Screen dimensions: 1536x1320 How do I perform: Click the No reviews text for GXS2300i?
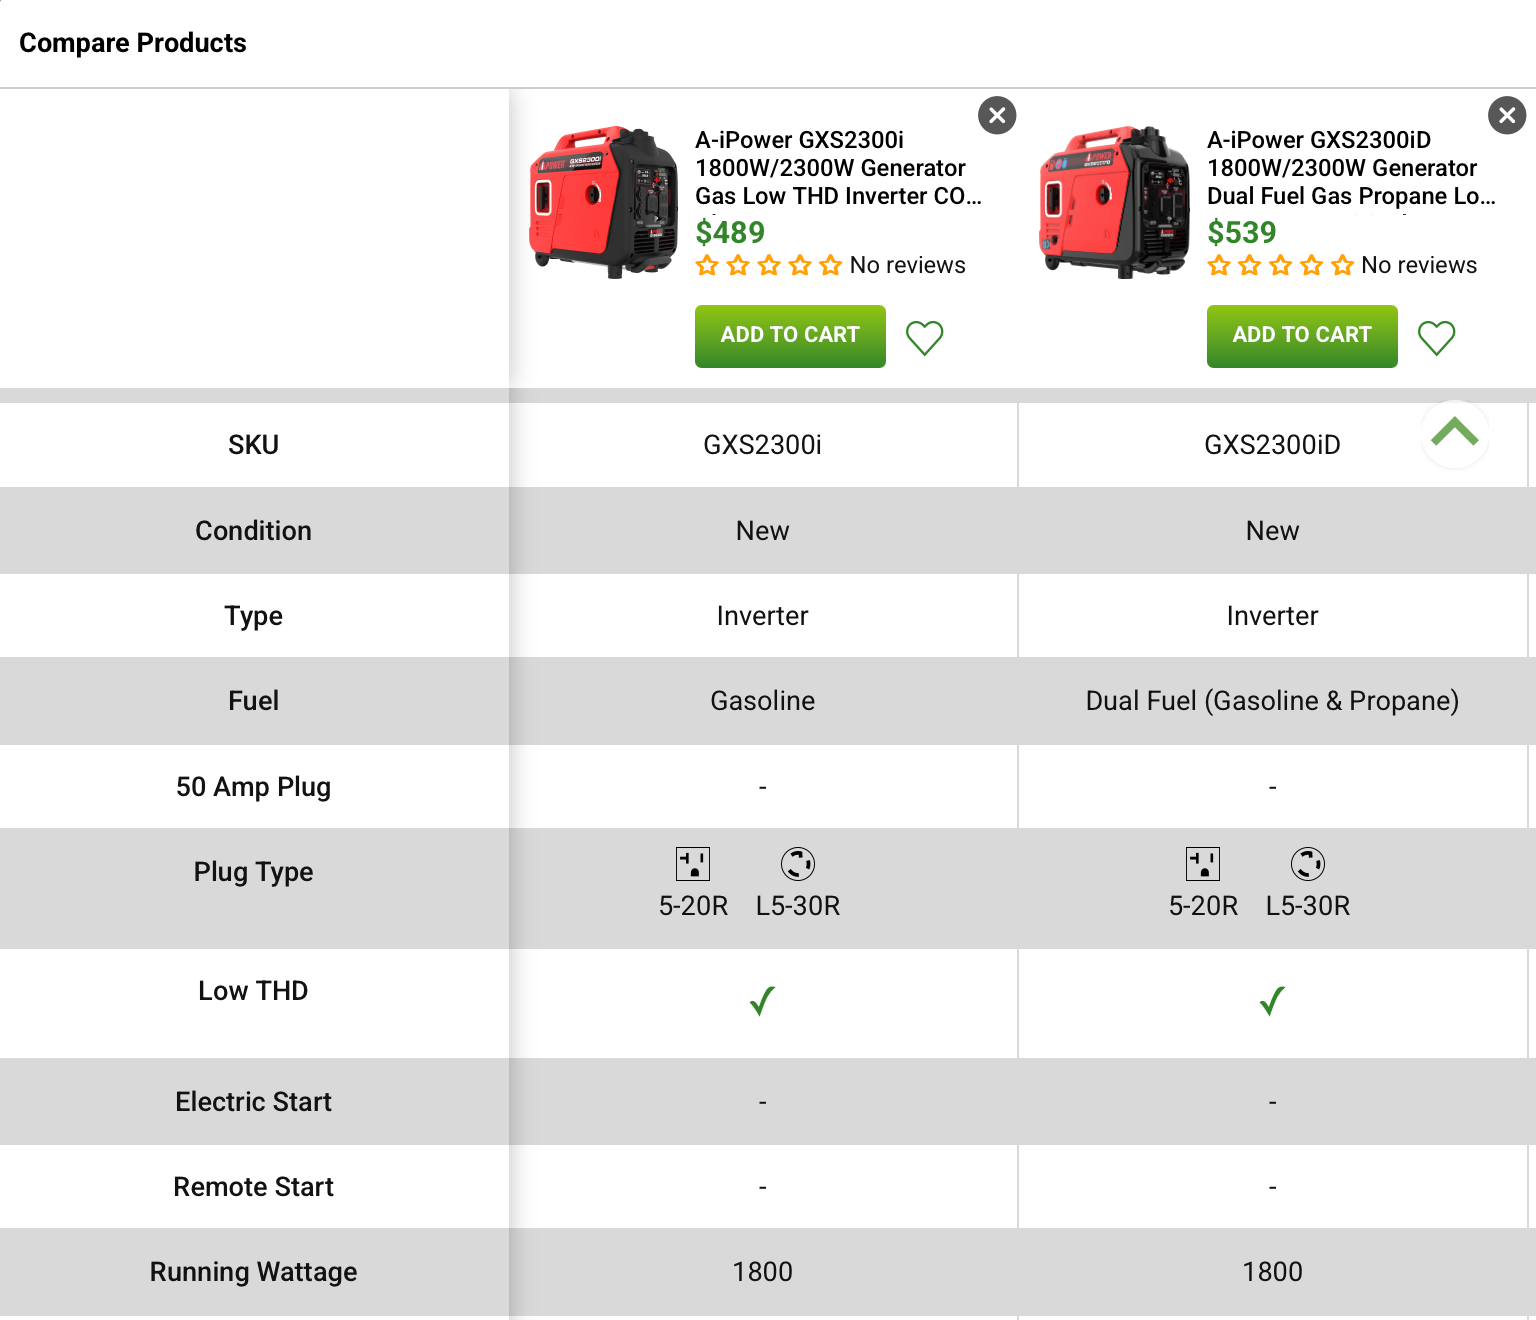[x=907, y=265]
